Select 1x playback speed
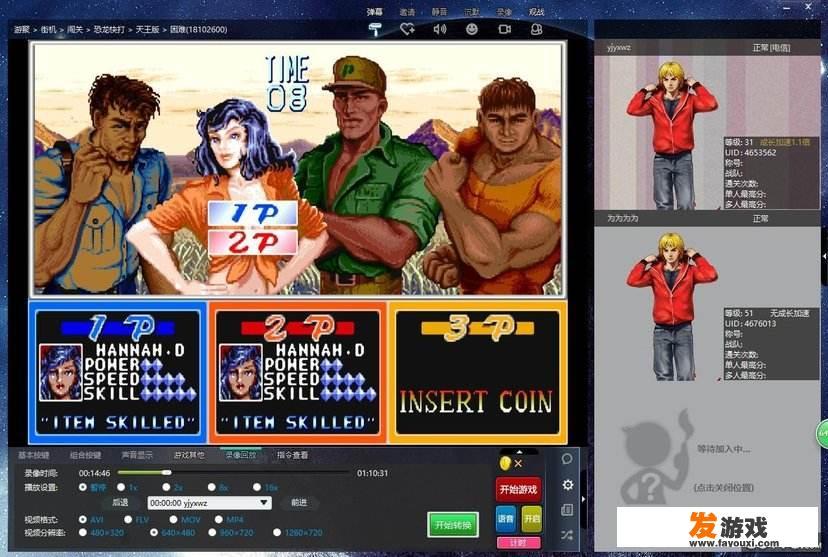 121,487
